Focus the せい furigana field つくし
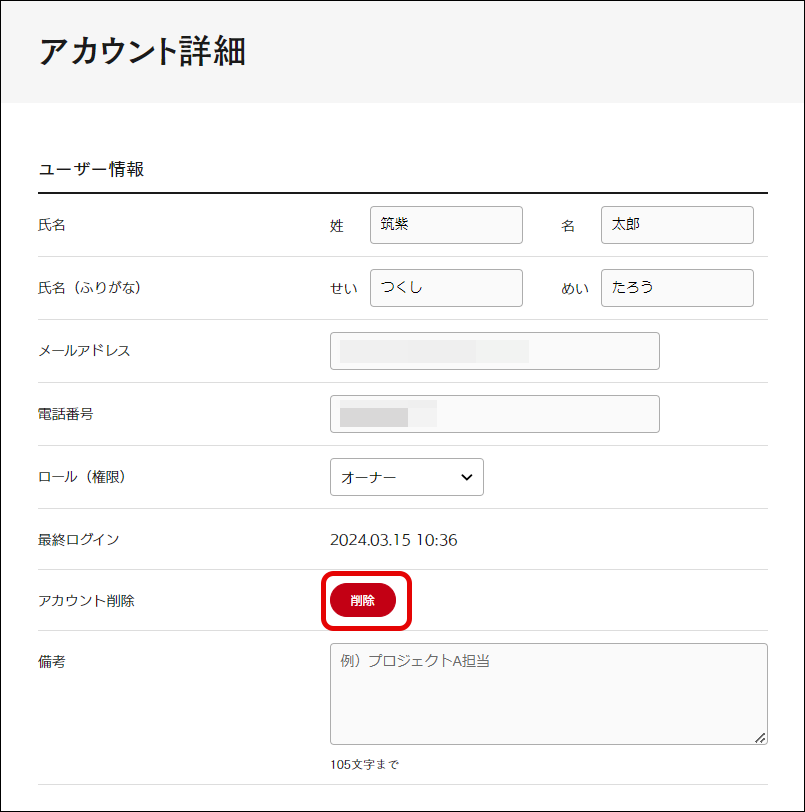This screenshot has height=812, width=805. pyautogui.click(x=446, y=288)
